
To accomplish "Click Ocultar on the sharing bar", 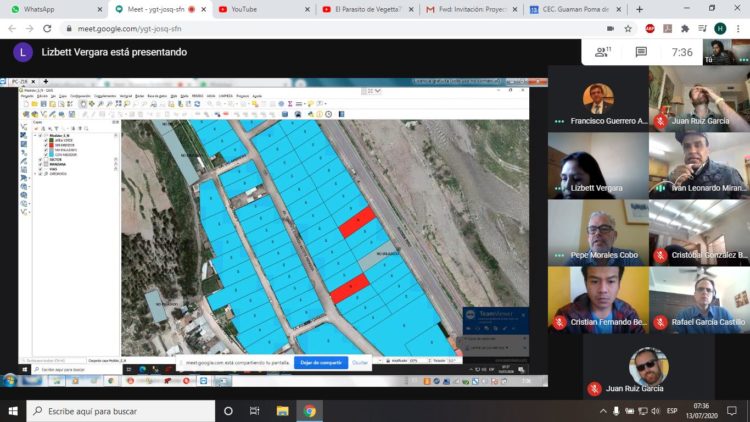I will coord(360,362).
